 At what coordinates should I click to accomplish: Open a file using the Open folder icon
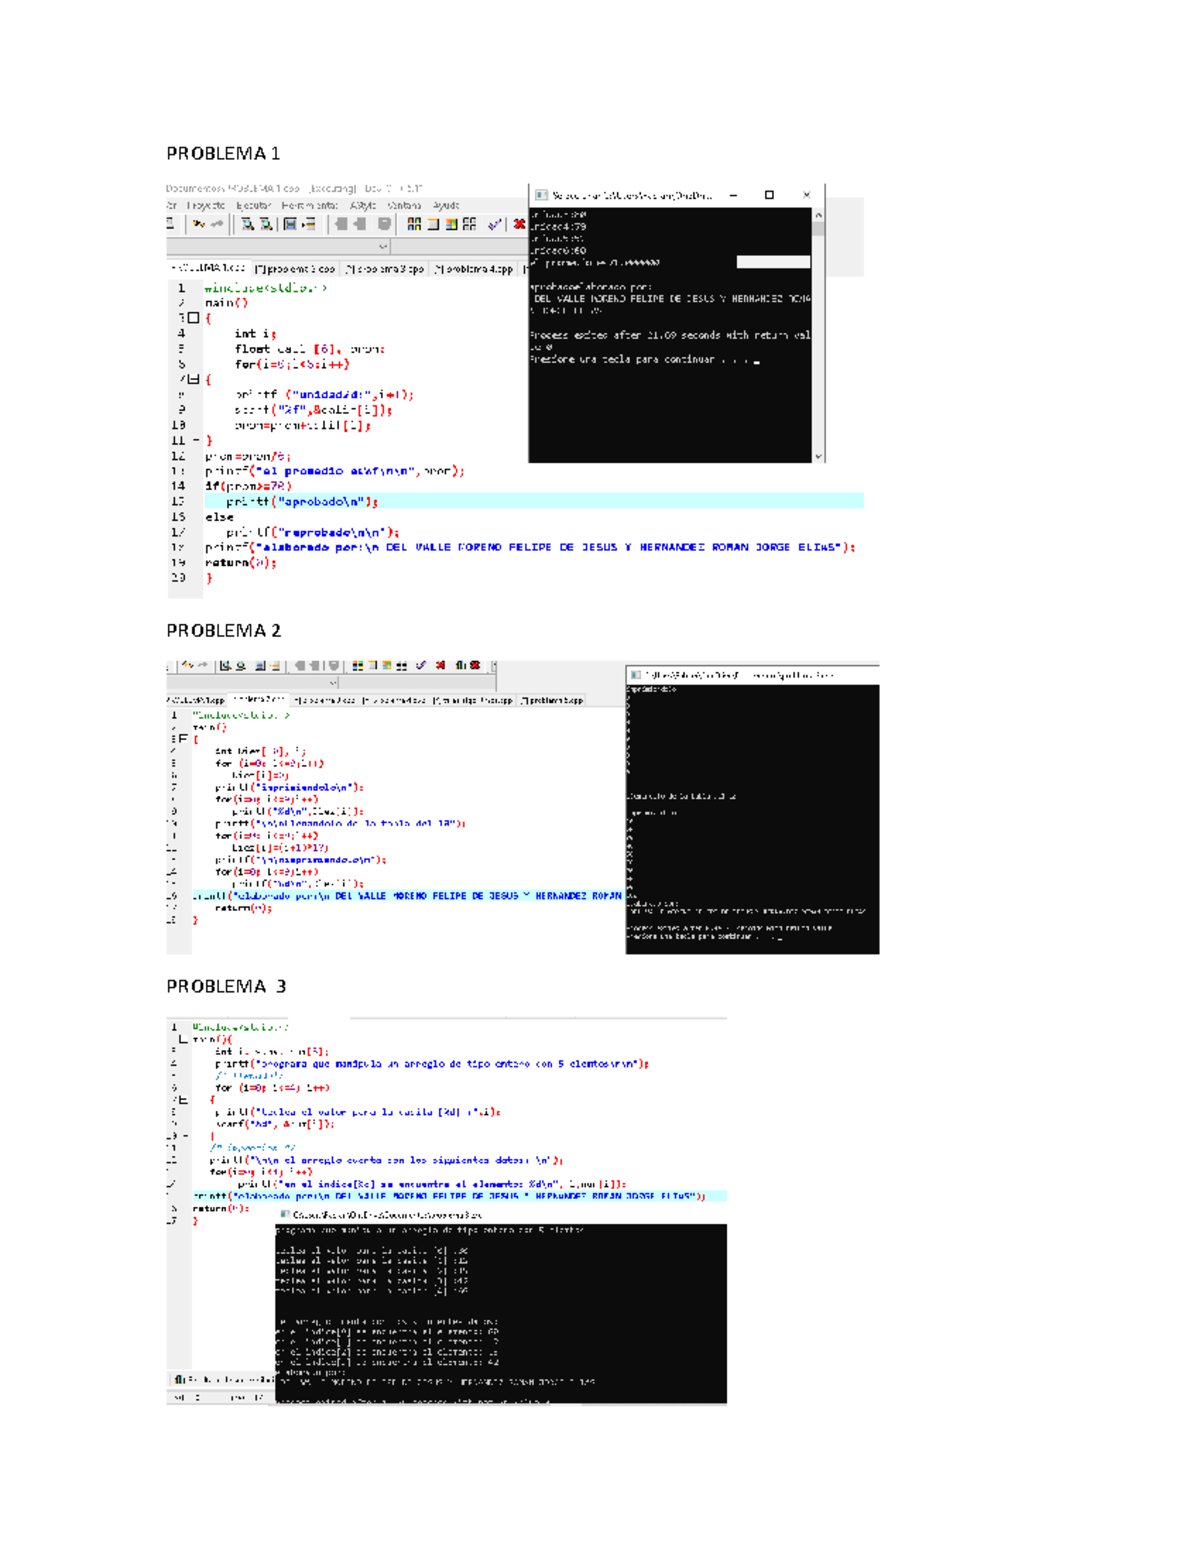point(169,225)
